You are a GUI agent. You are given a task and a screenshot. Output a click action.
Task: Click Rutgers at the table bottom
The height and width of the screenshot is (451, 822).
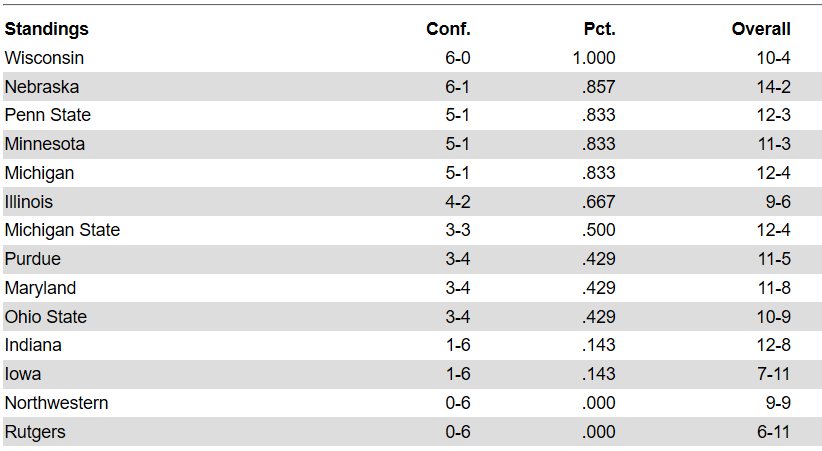pos(35,432)
